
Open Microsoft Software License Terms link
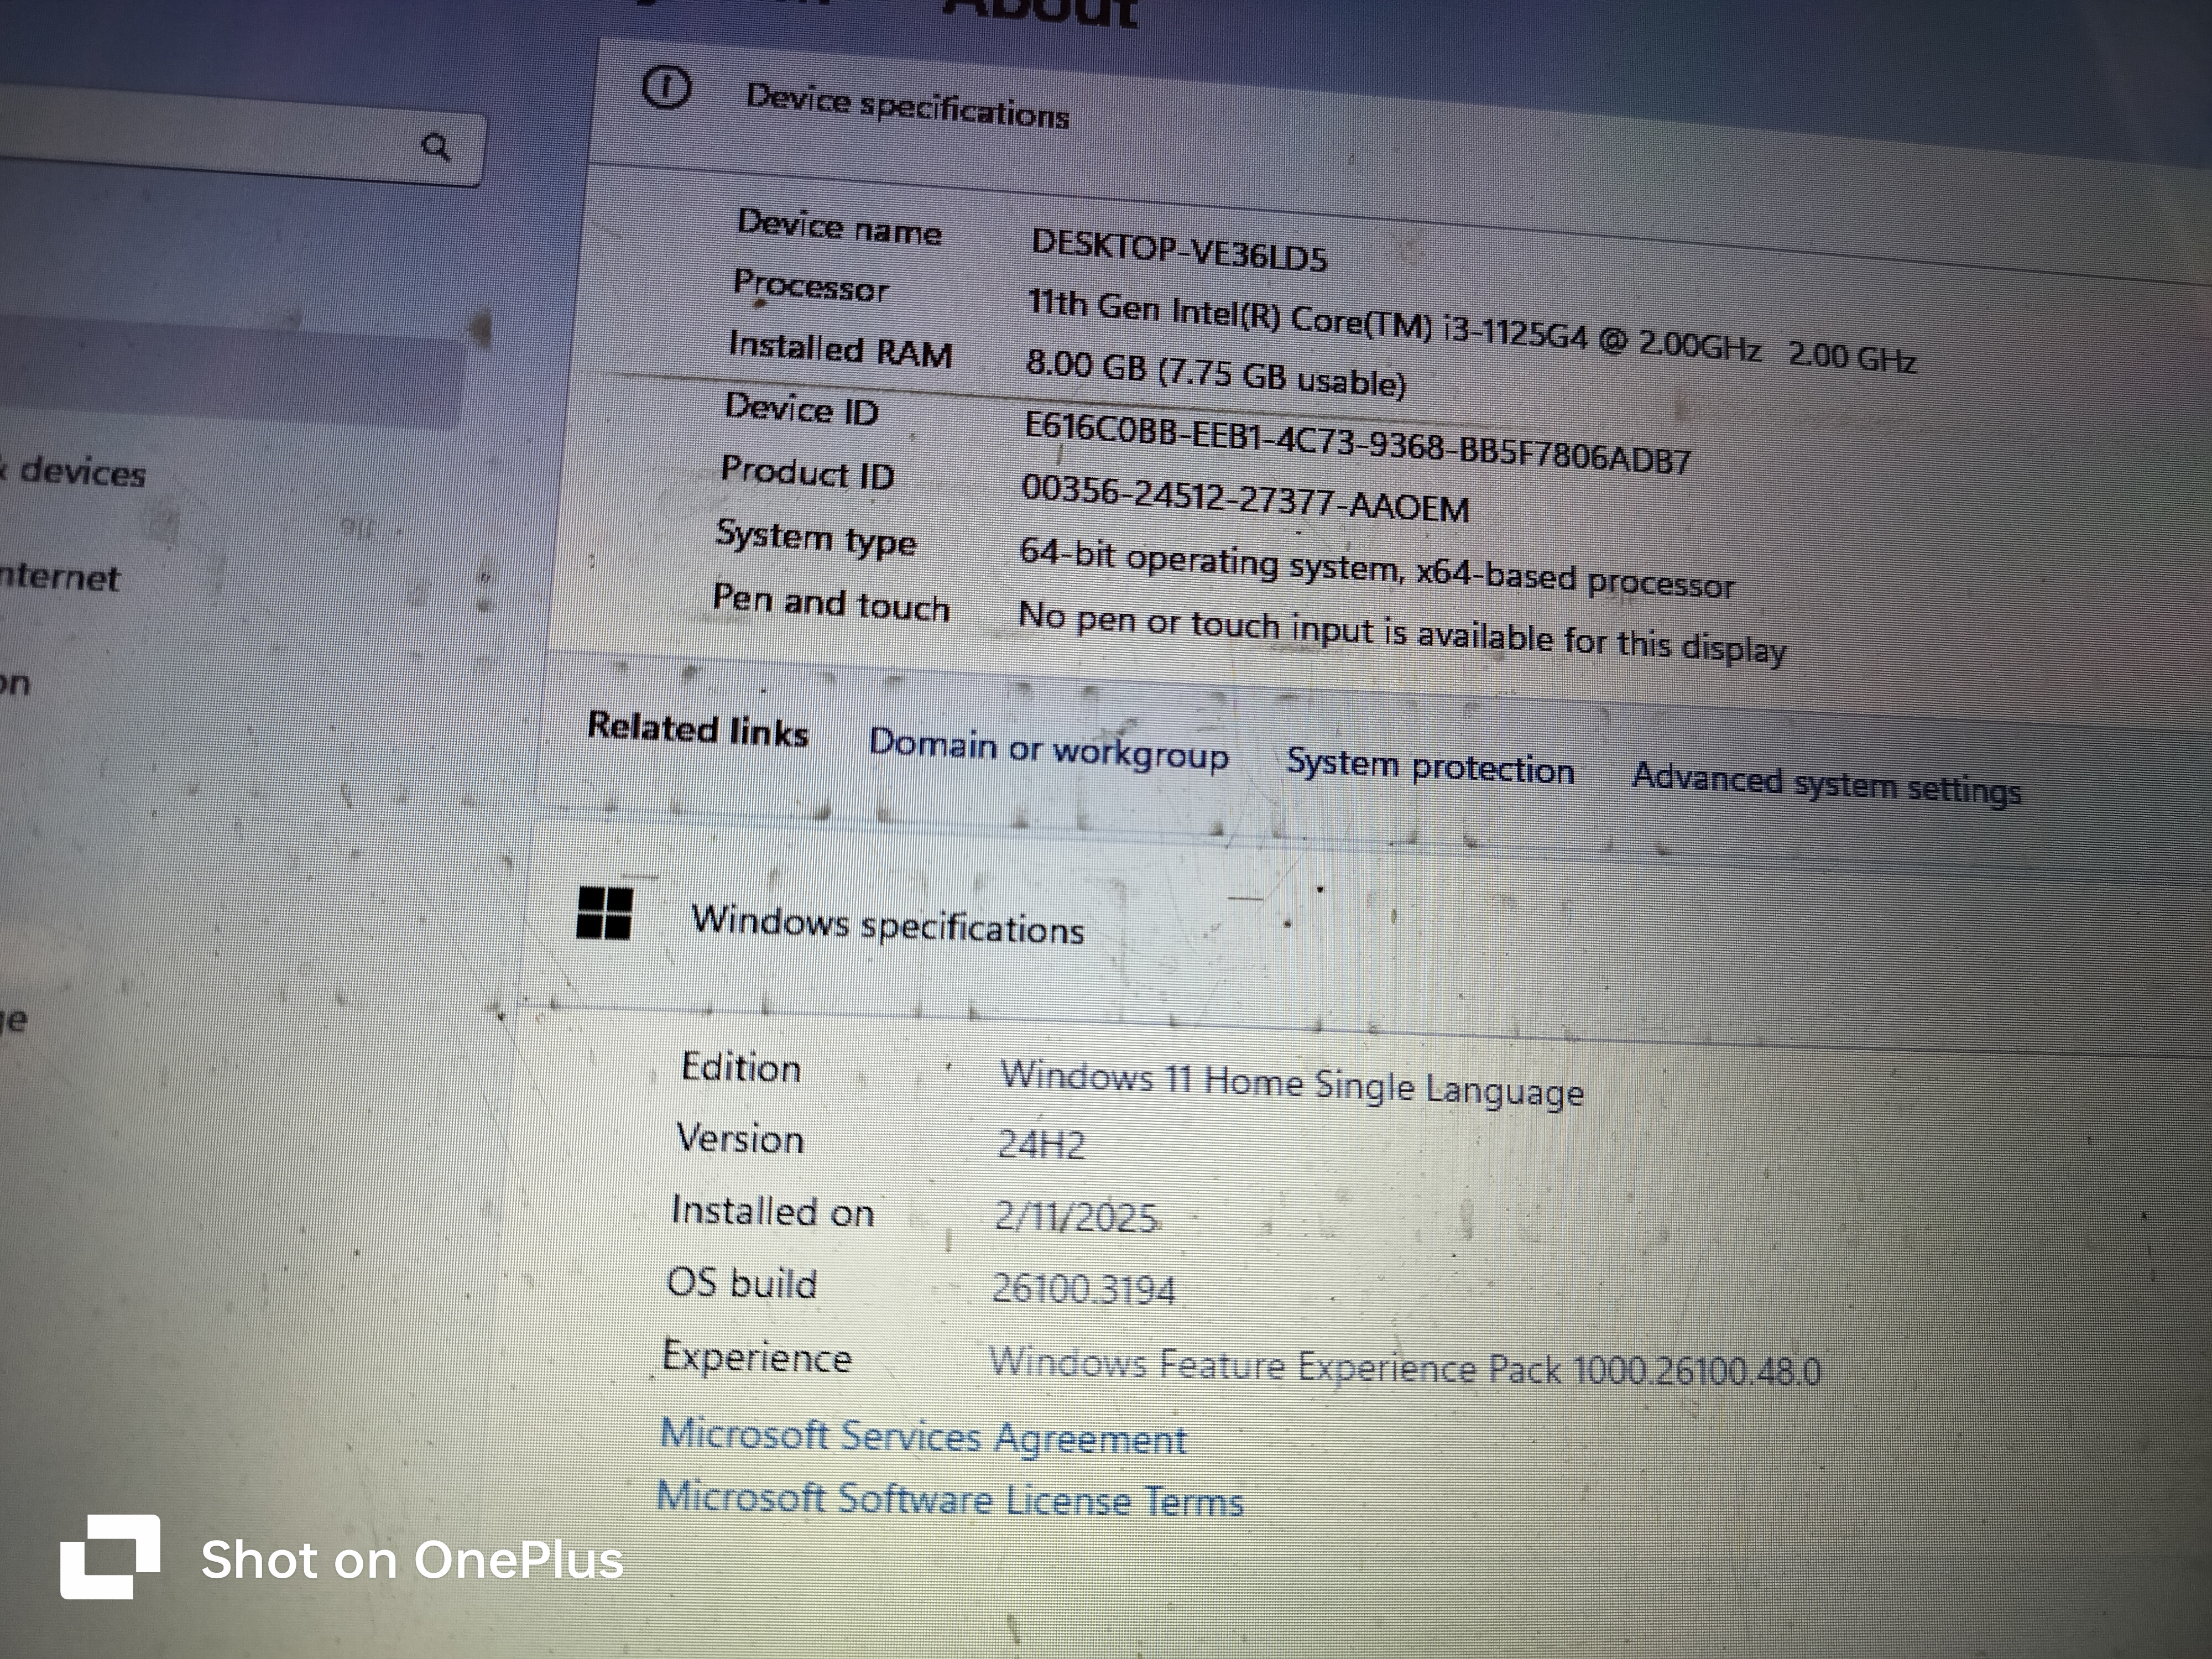click(x=949, y=1500)
